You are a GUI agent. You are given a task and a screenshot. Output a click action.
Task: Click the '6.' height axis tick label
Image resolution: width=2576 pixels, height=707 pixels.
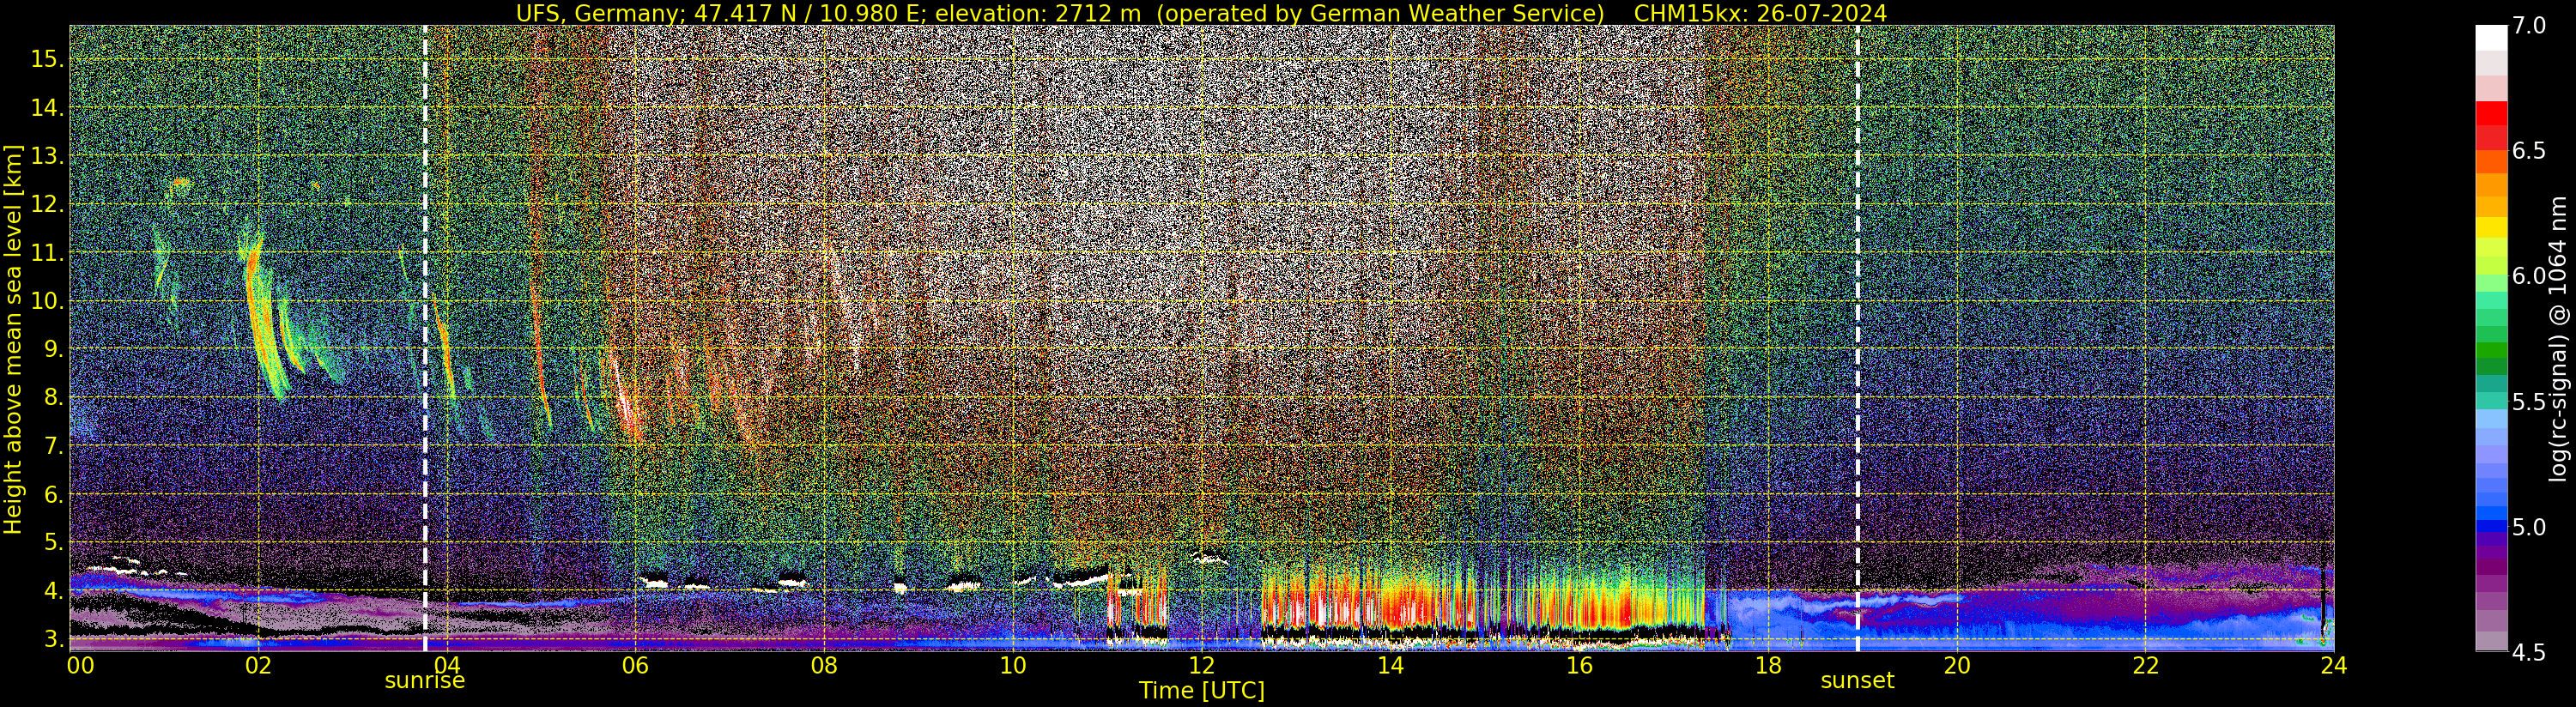click(x=54, y=494)
